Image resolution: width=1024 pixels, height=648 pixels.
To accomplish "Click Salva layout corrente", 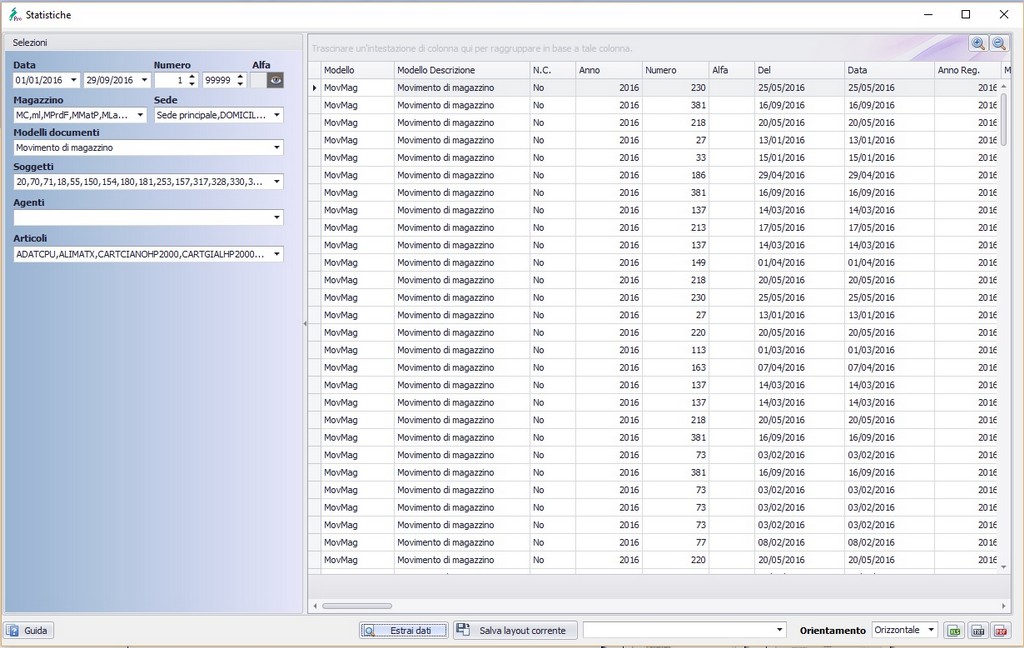I will 515,630.
